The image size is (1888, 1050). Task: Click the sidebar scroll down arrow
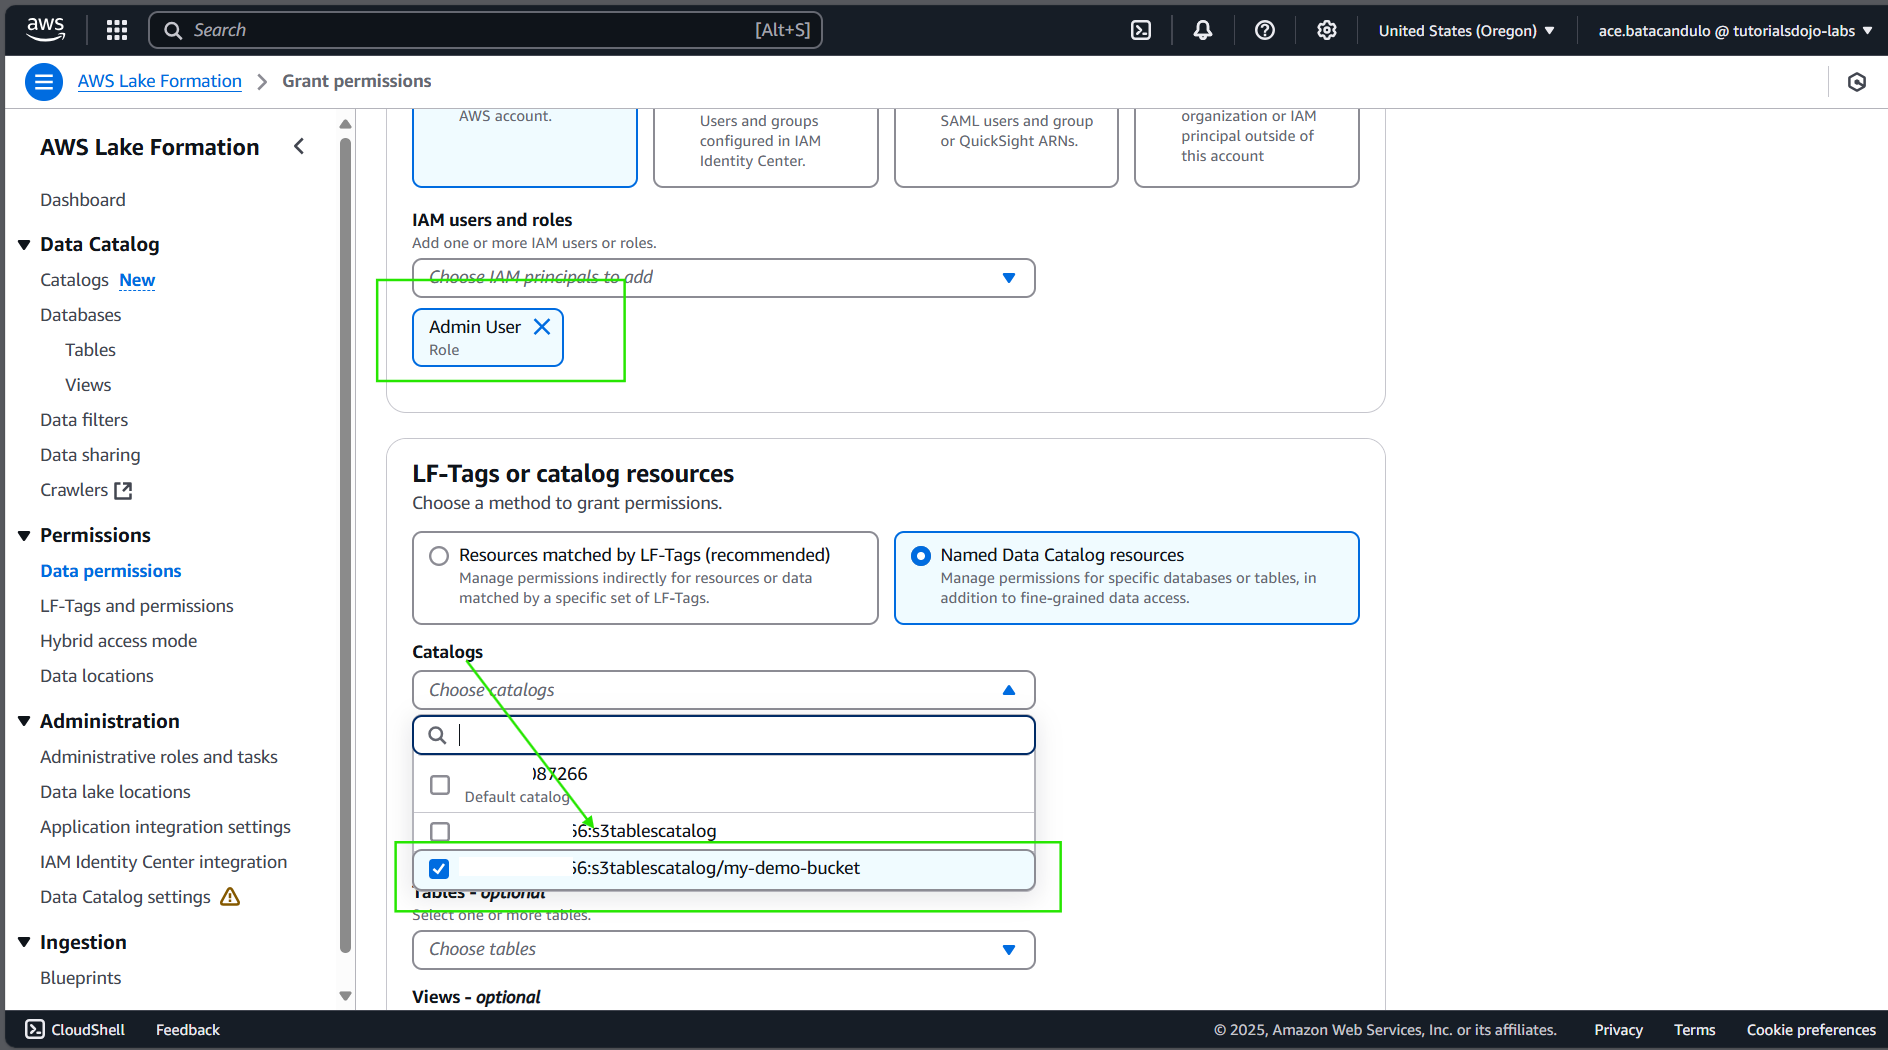pyautogui.click(x=345, y=996)
